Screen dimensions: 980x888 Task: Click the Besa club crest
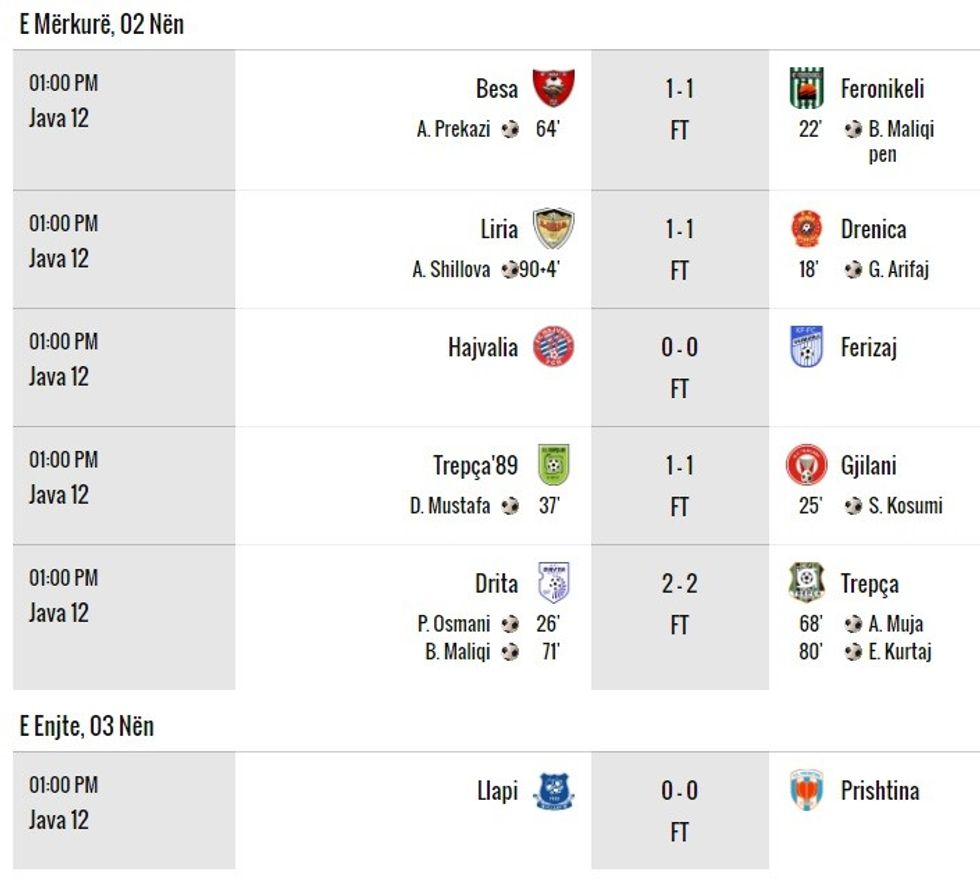(553, 88)
